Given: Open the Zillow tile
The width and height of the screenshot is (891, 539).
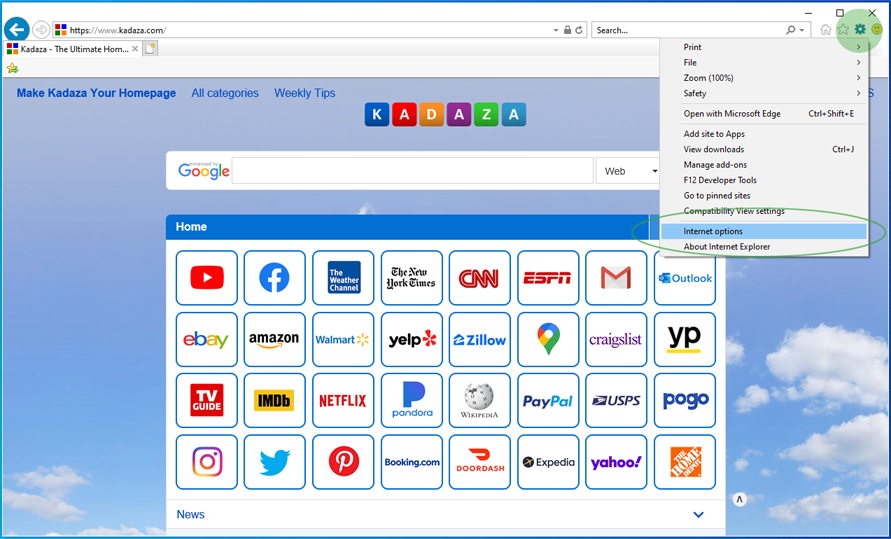Looking at the screenshot, I should tap(480, 340).
